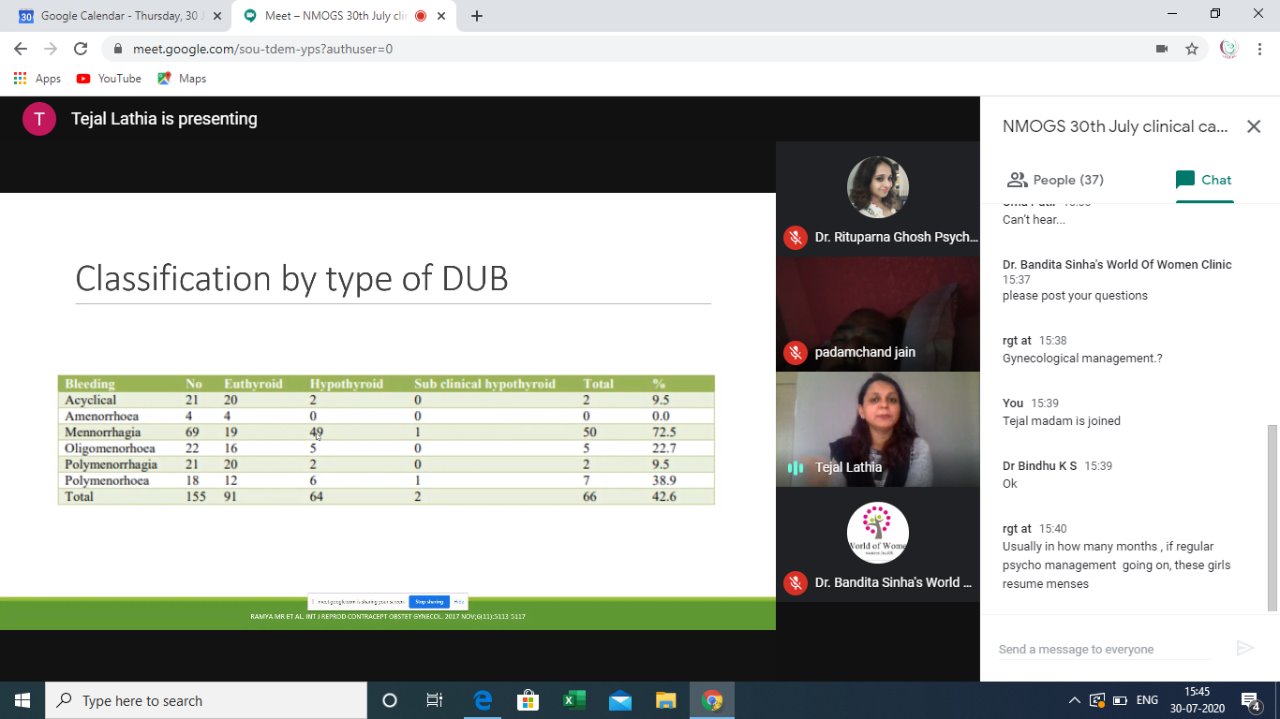Click the camera icon in address bar

click(x=1162, y=48)
